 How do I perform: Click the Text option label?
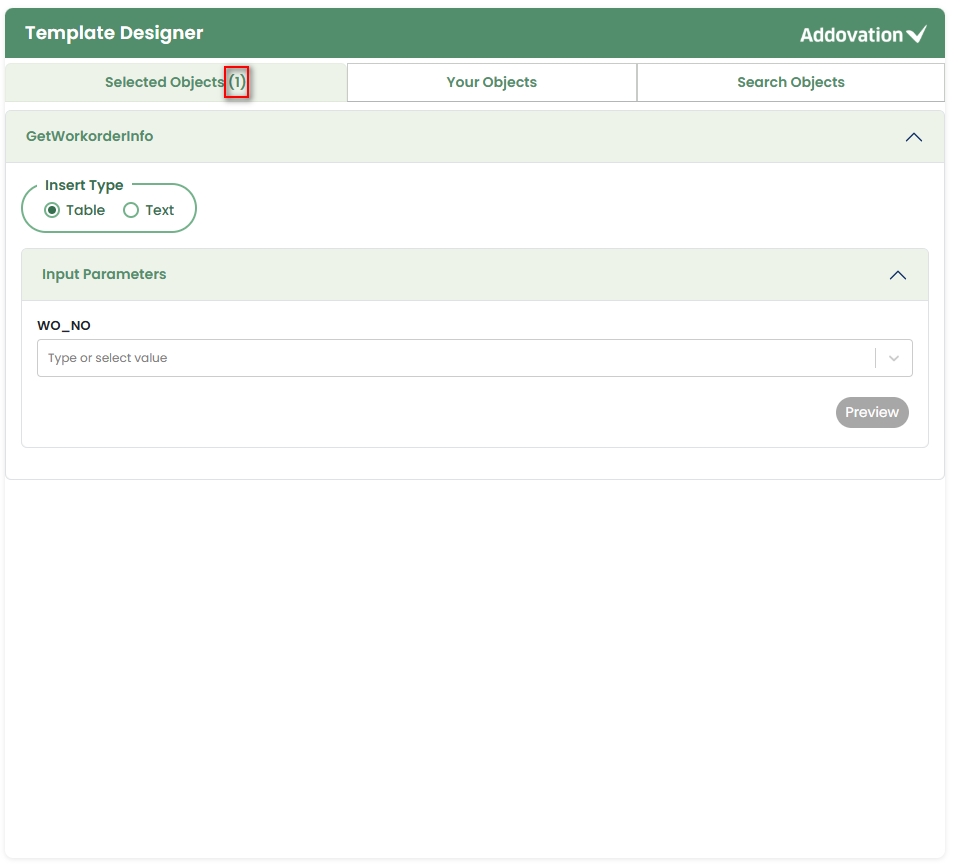[x=160, y=210]
